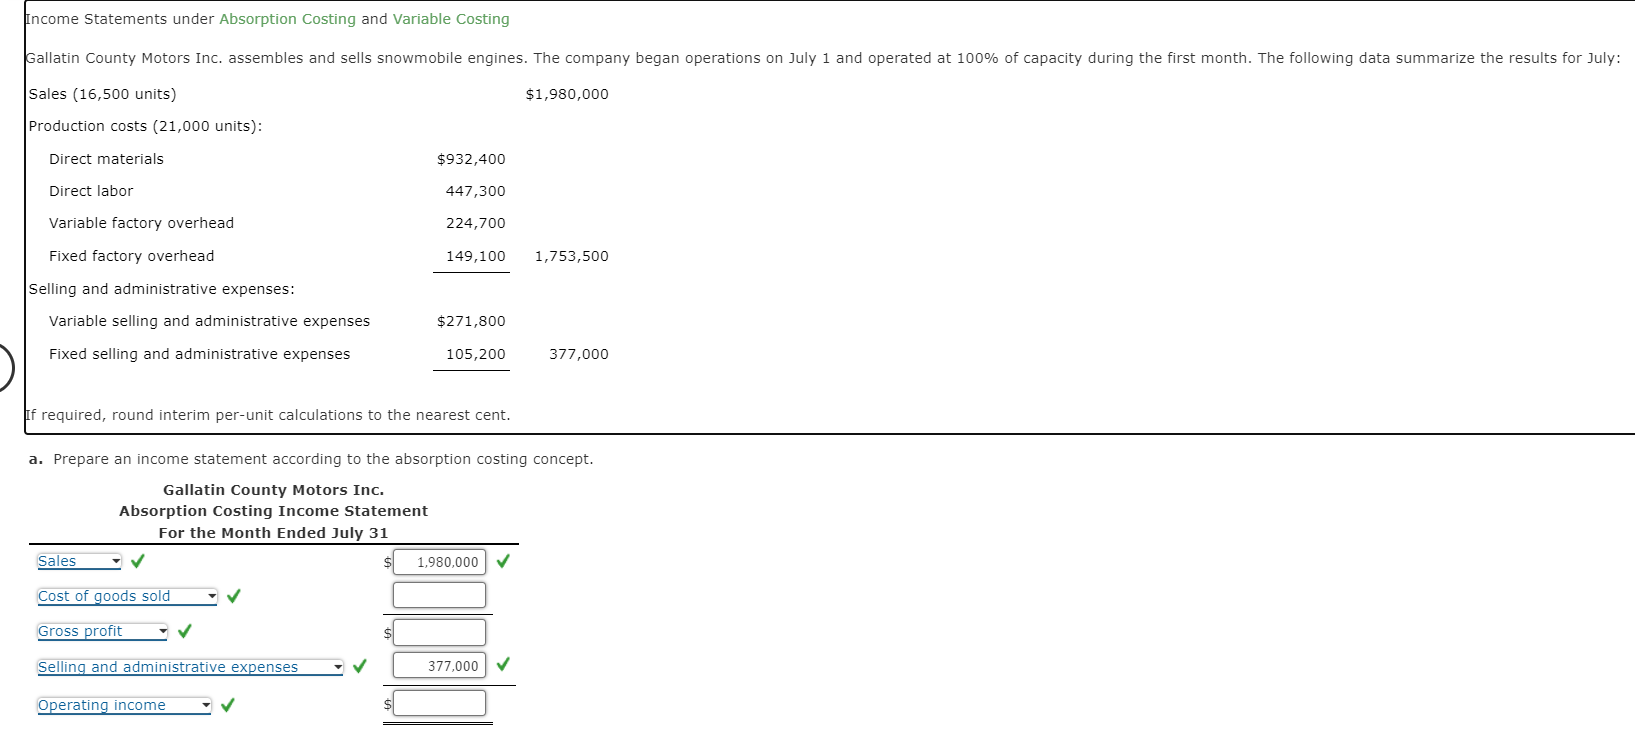Open the Absorption Costing link
Screen dimensions: 1635x729
(287, 19)
